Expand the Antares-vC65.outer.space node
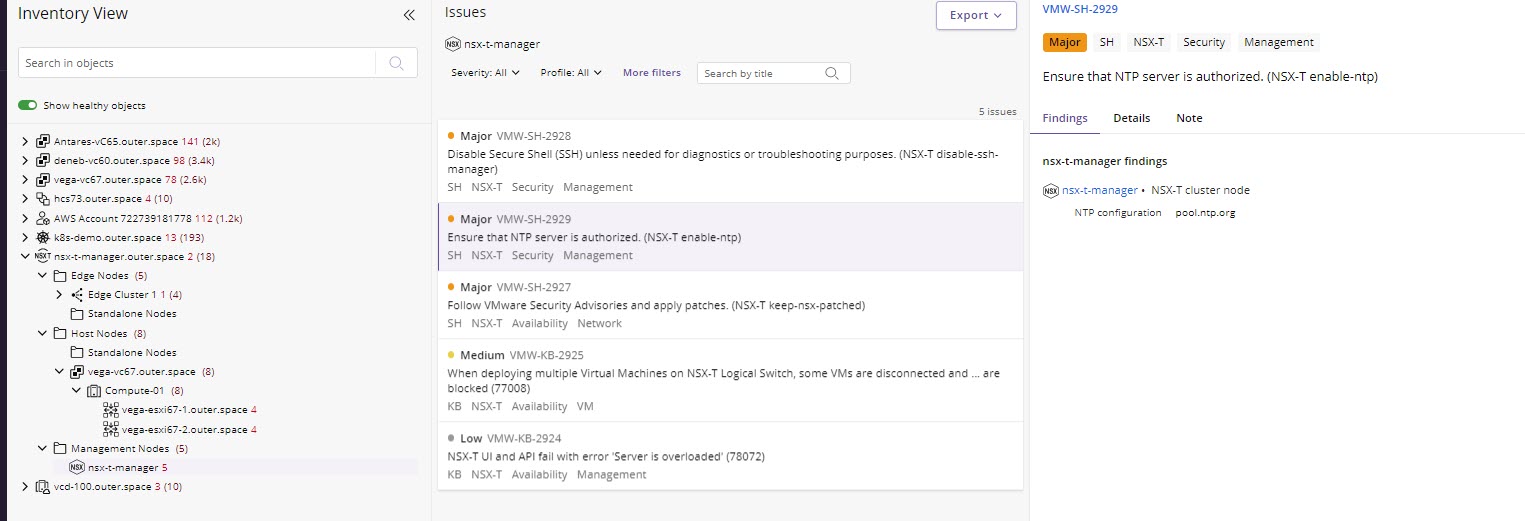The height and width of the screenshot is (521, 1525). click(25, 142)
